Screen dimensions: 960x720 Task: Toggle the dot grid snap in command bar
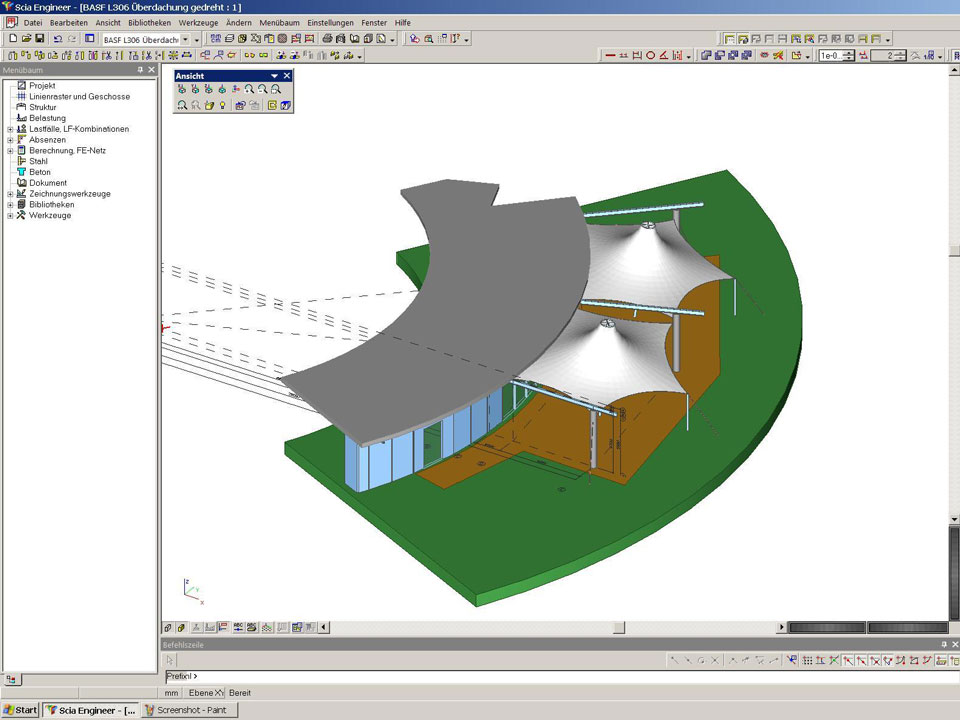click(807, 661)
